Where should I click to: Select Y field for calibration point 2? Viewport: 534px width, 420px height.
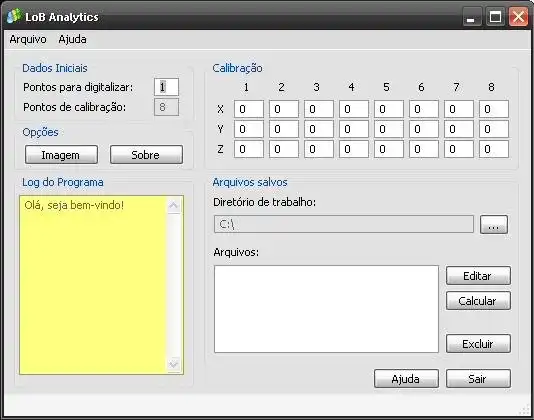[x=284, y=129]
